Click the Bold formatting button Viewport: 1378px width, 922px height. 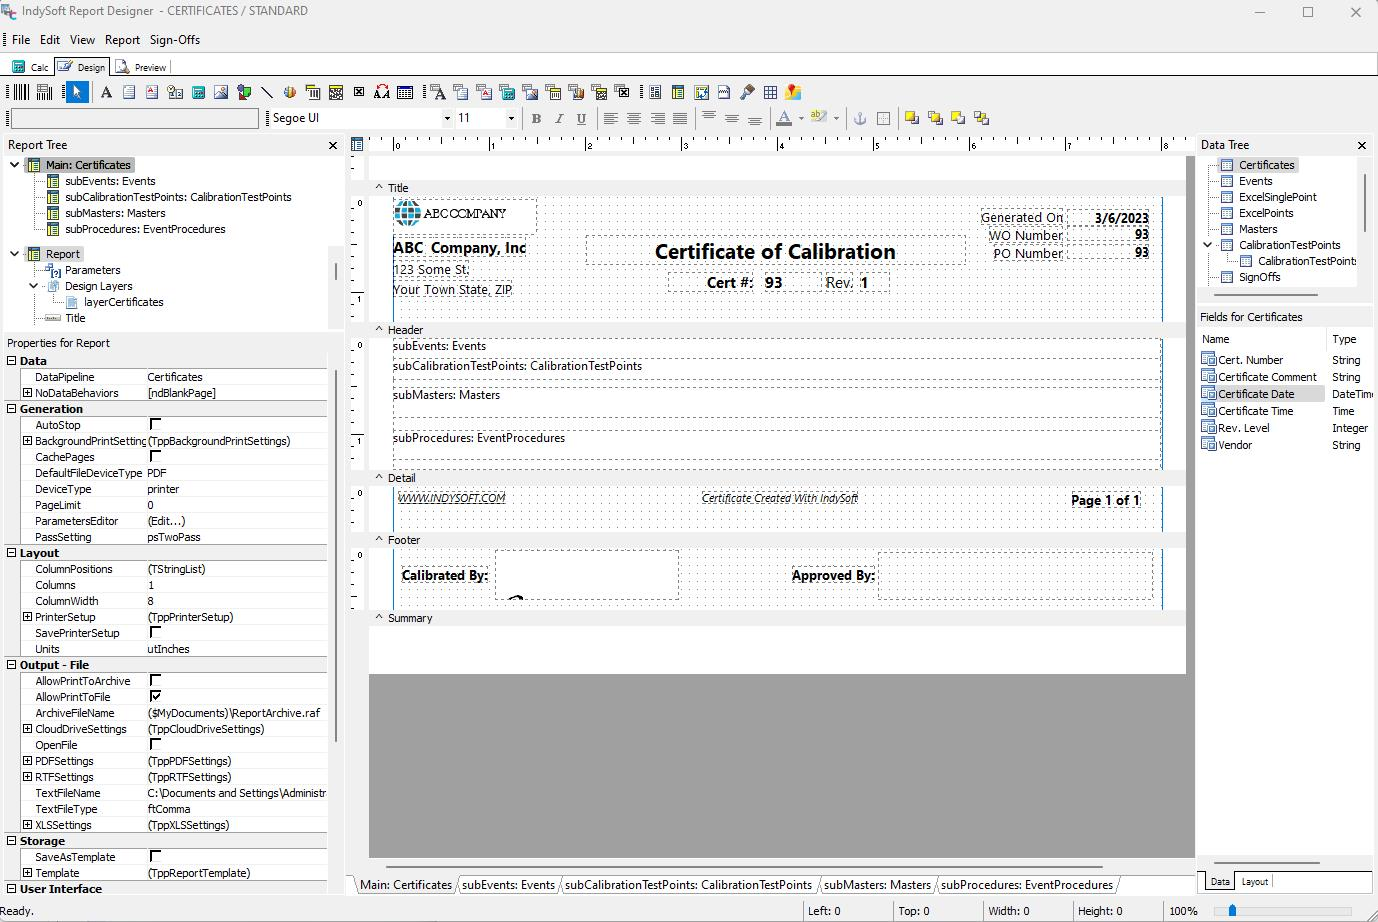pos(536,118)
